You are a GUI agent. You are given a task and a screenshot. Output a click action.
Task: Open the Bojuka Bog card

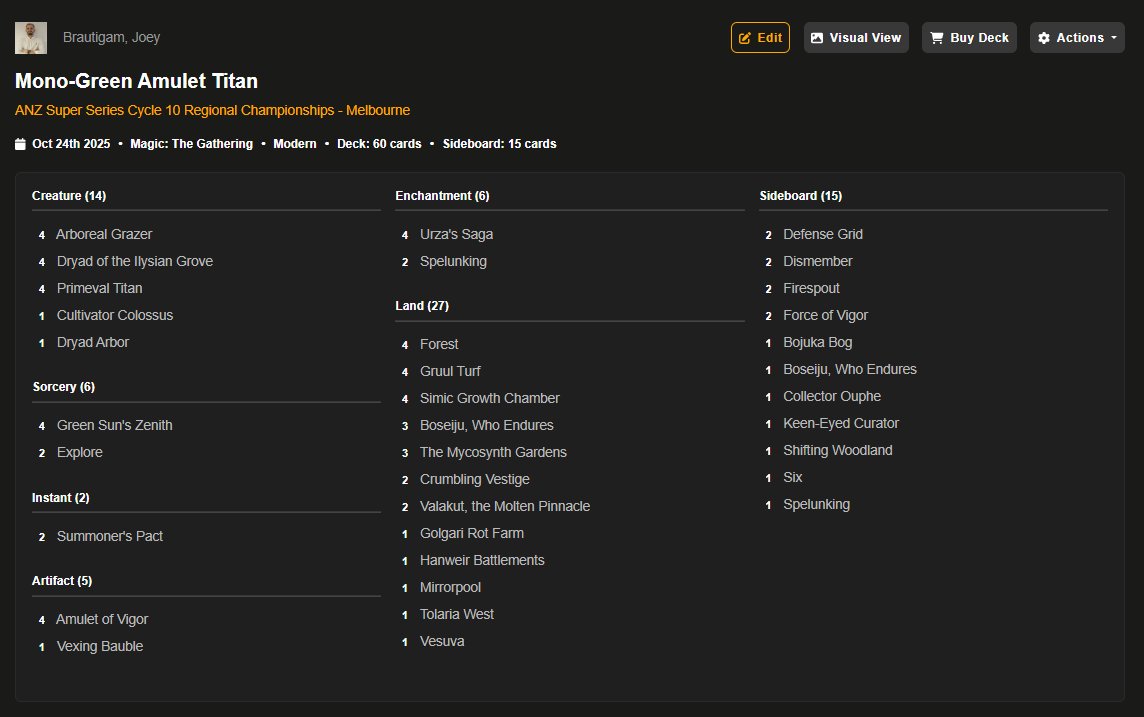click(x=818, y=342)
